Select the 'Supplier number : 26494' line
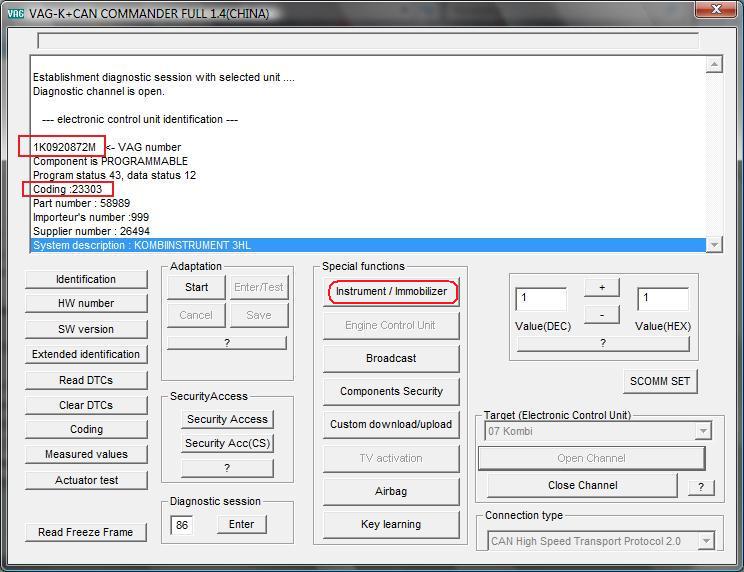The image size is (744, 572). point(91,231)
